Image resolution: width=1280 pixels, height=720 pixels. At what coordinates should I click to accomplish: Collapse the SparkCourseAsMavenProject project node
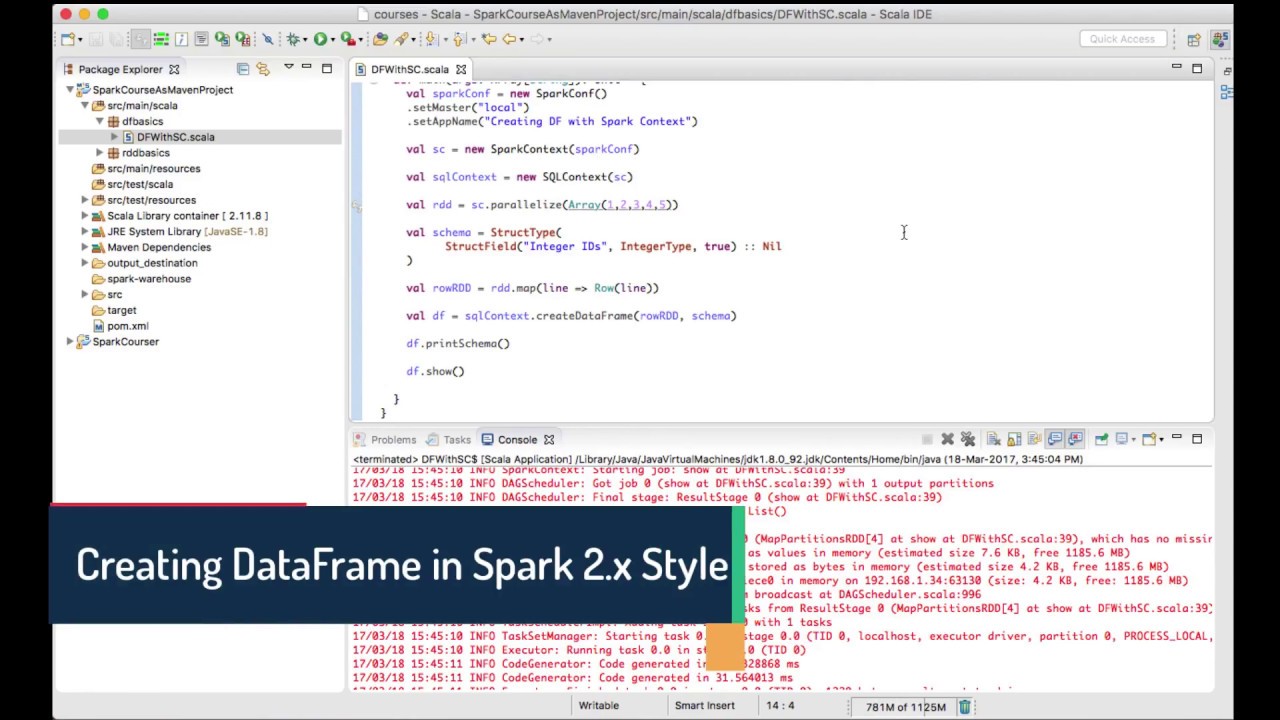tap(70, 90)
